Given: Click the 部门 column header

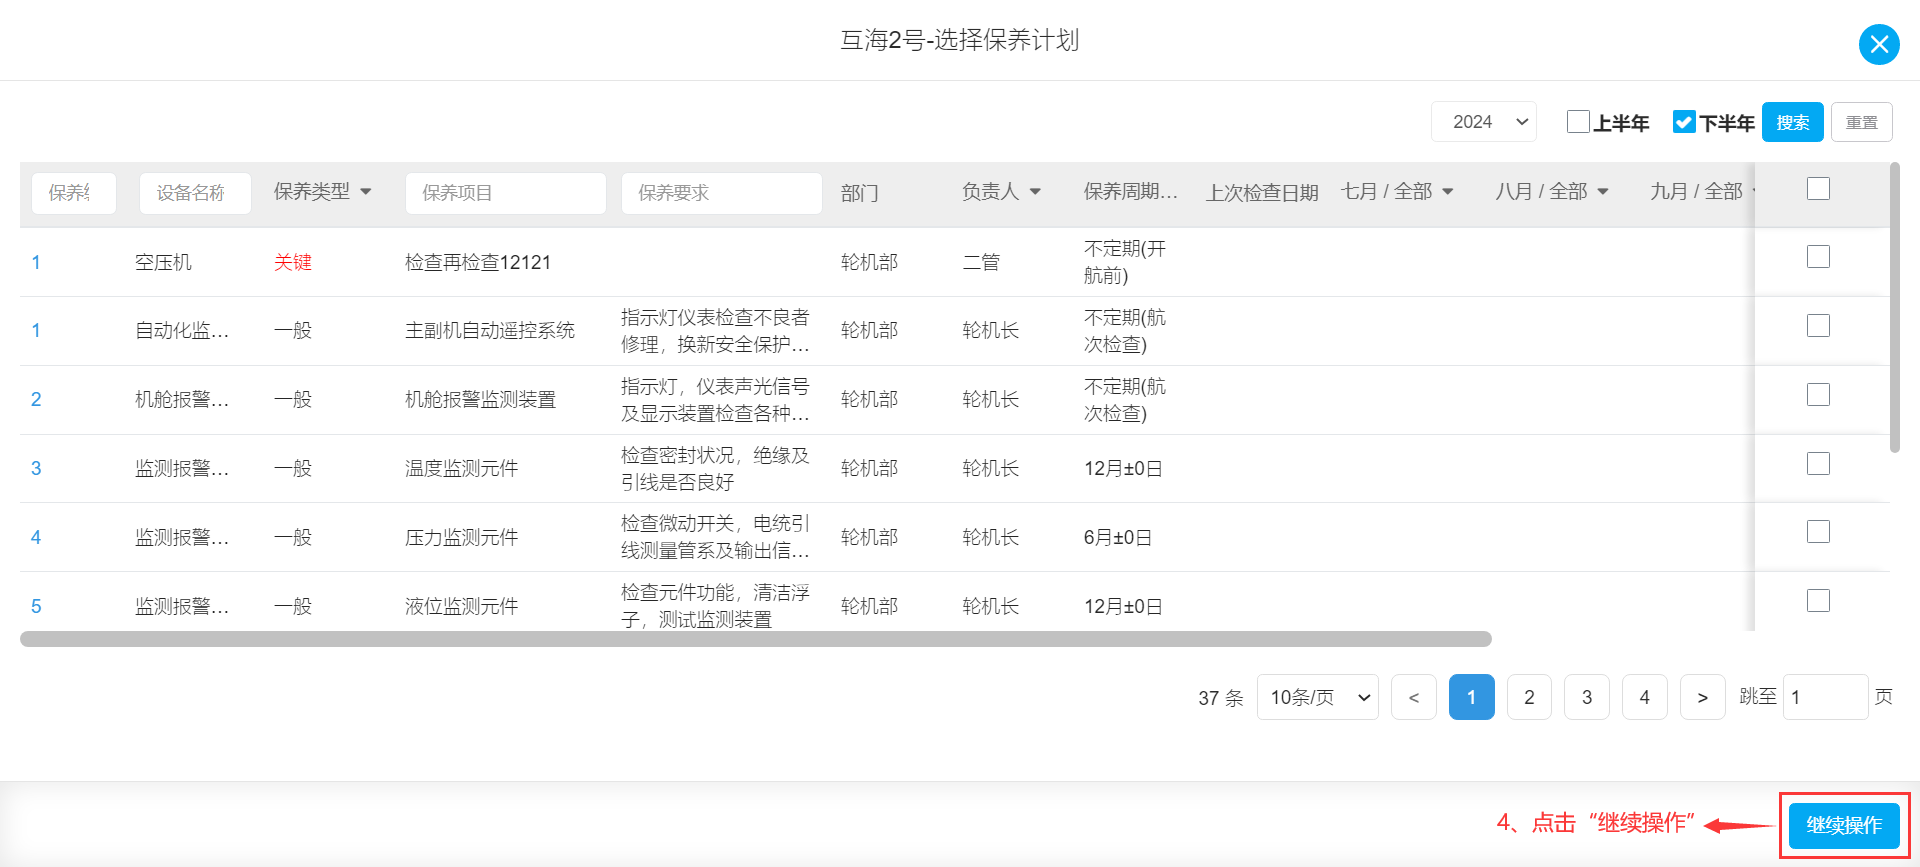Looking at the screenshot, I should (x=860, y=192).
